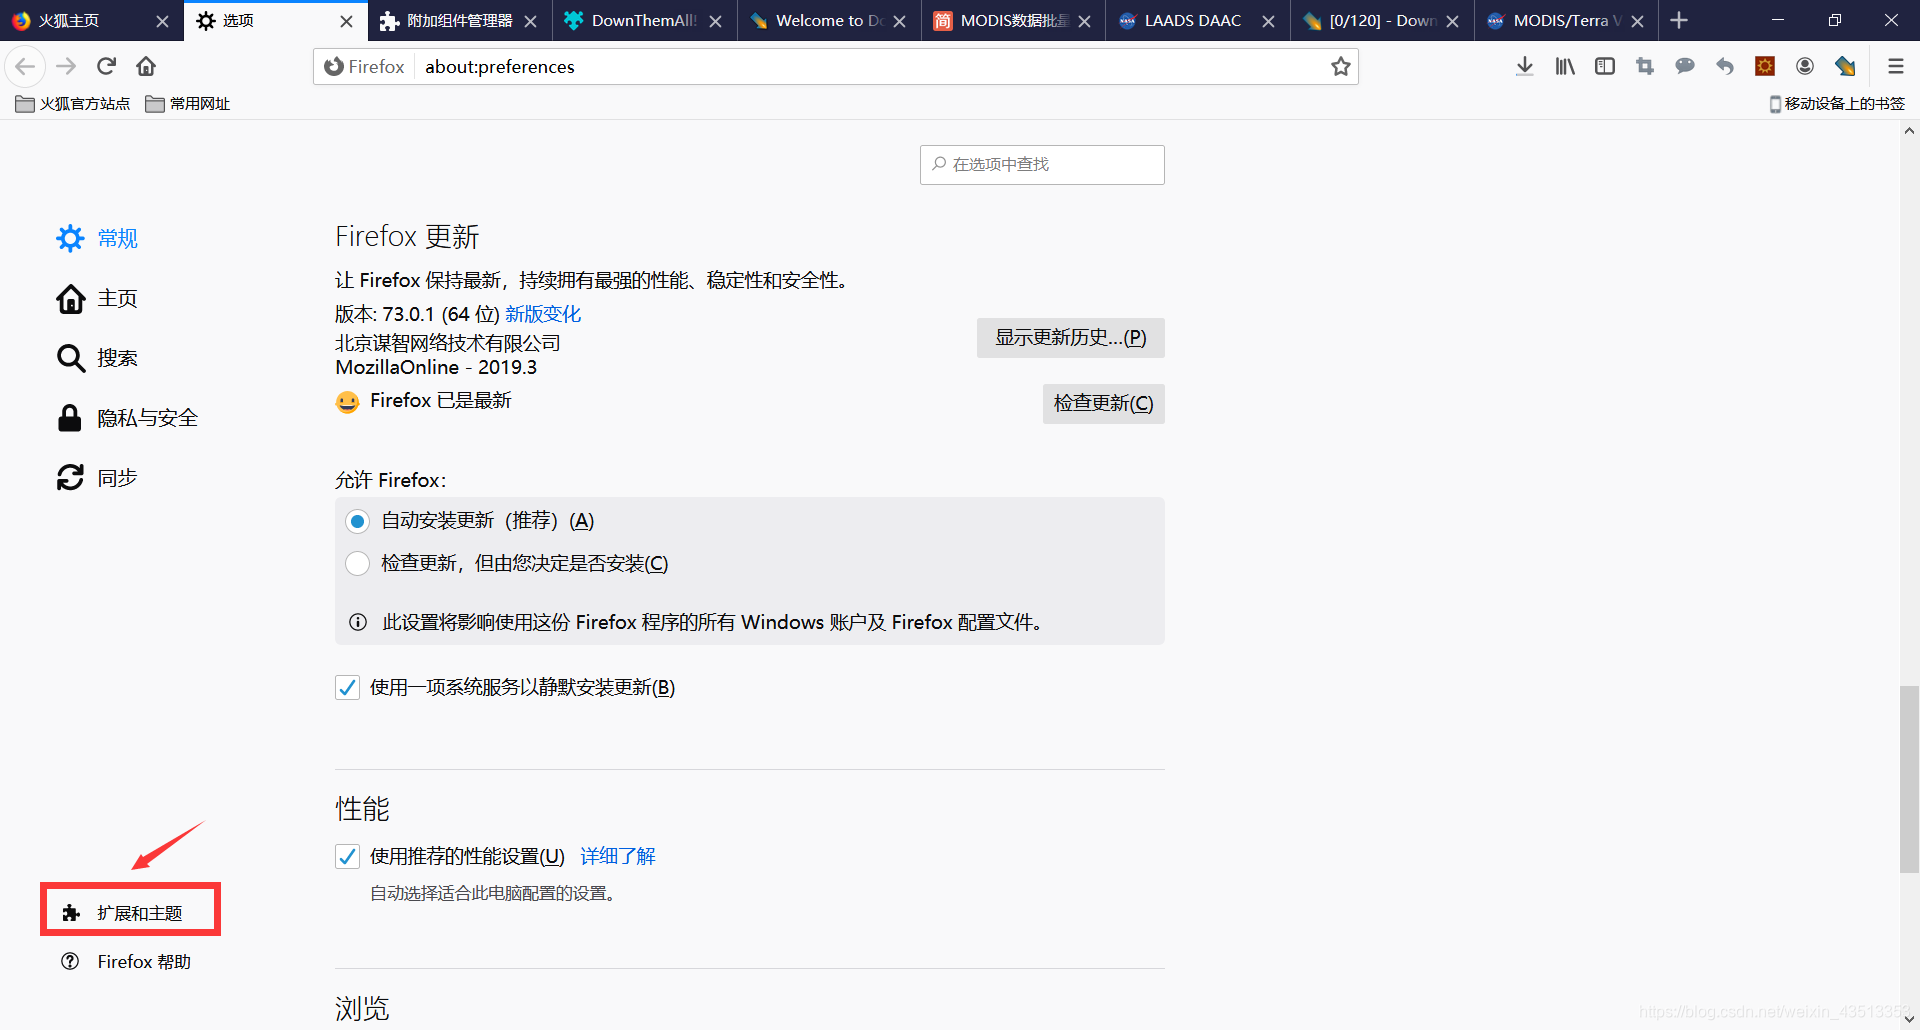Open 移动设备上的书签 bookmark item
This screenshot has width=1920, height=1030.
coord(1837,104)
